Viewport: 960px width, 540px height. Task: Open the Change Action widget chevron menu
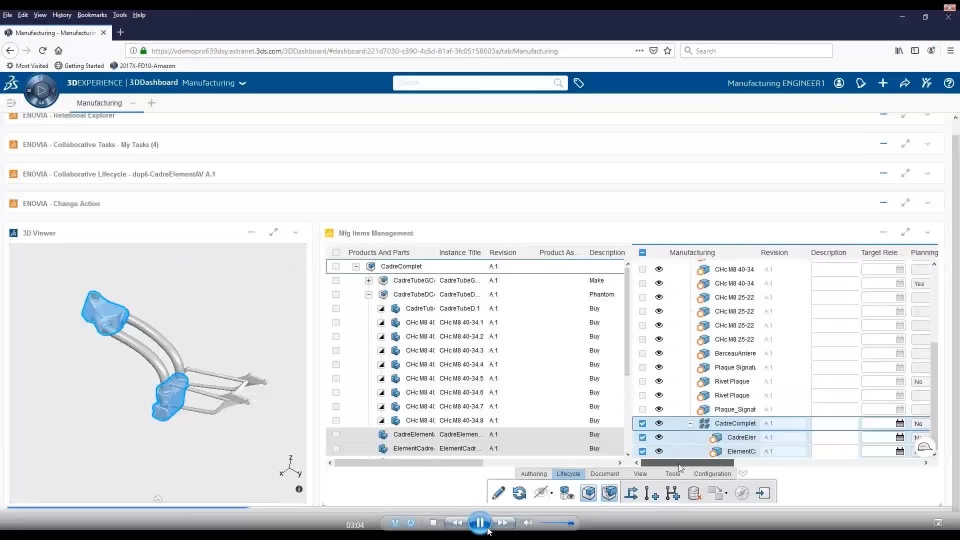pos(928,203)
